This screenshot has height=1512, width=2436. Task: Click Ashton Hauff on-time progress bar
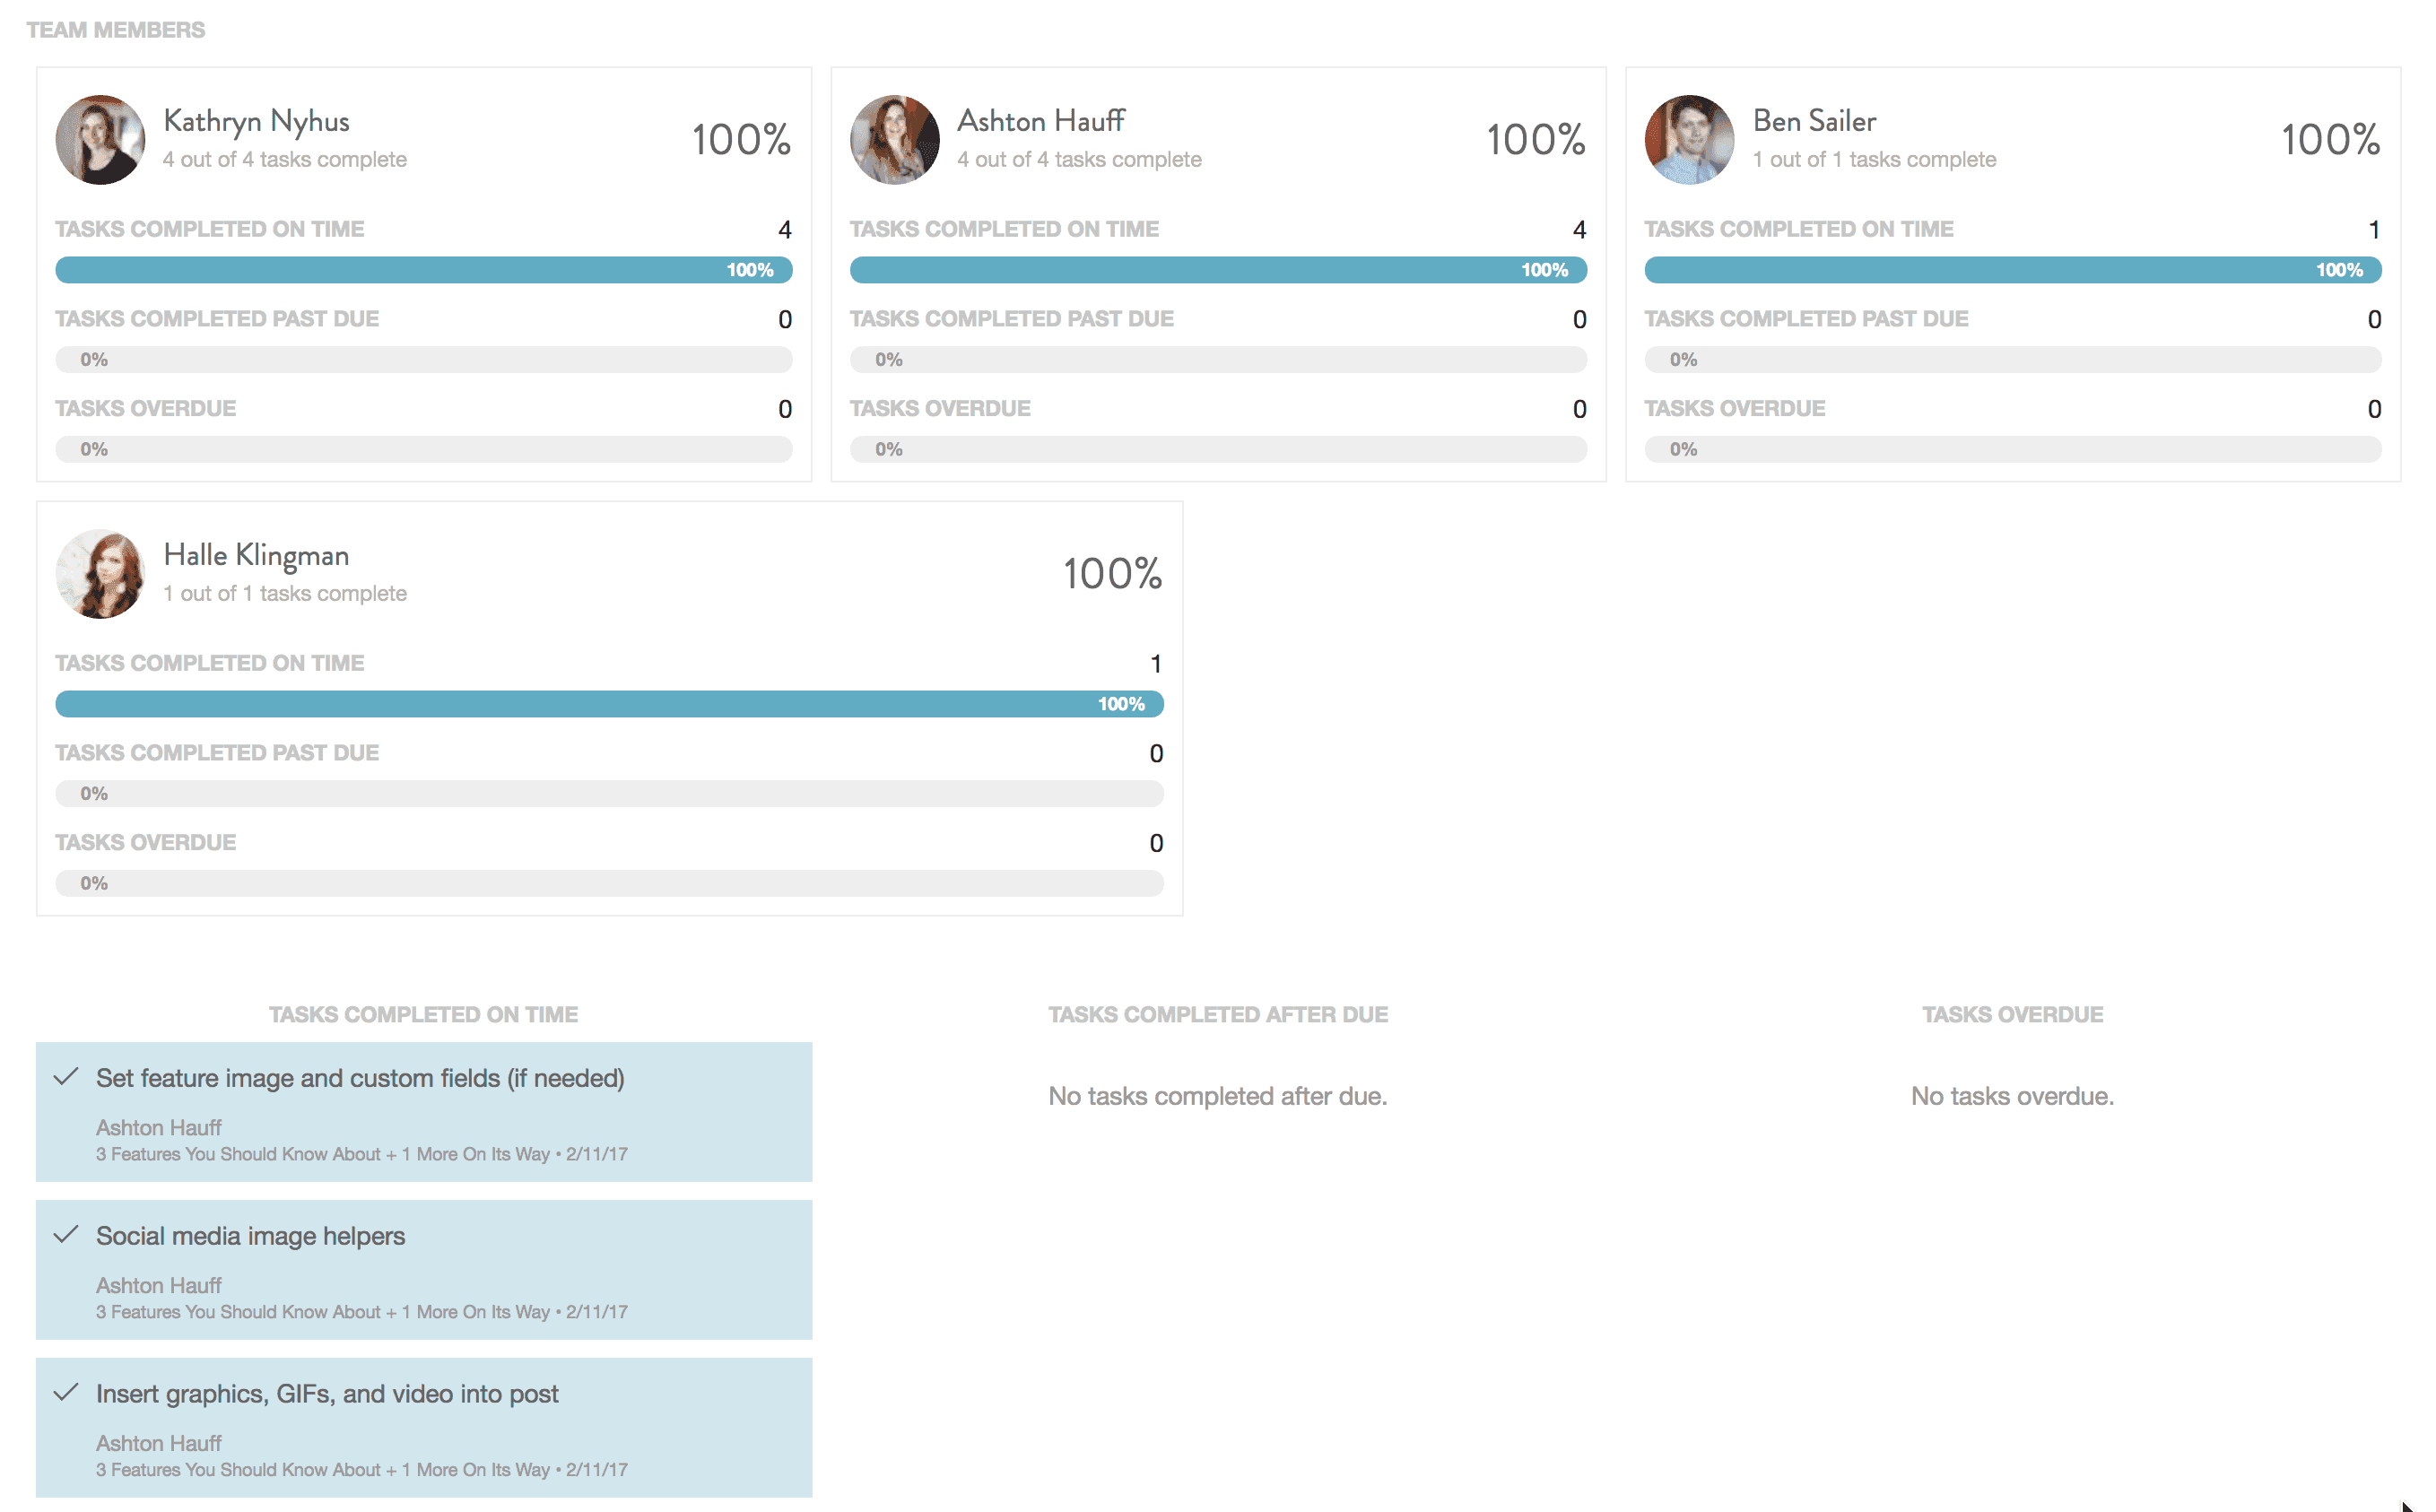[x=1218, y=270]
